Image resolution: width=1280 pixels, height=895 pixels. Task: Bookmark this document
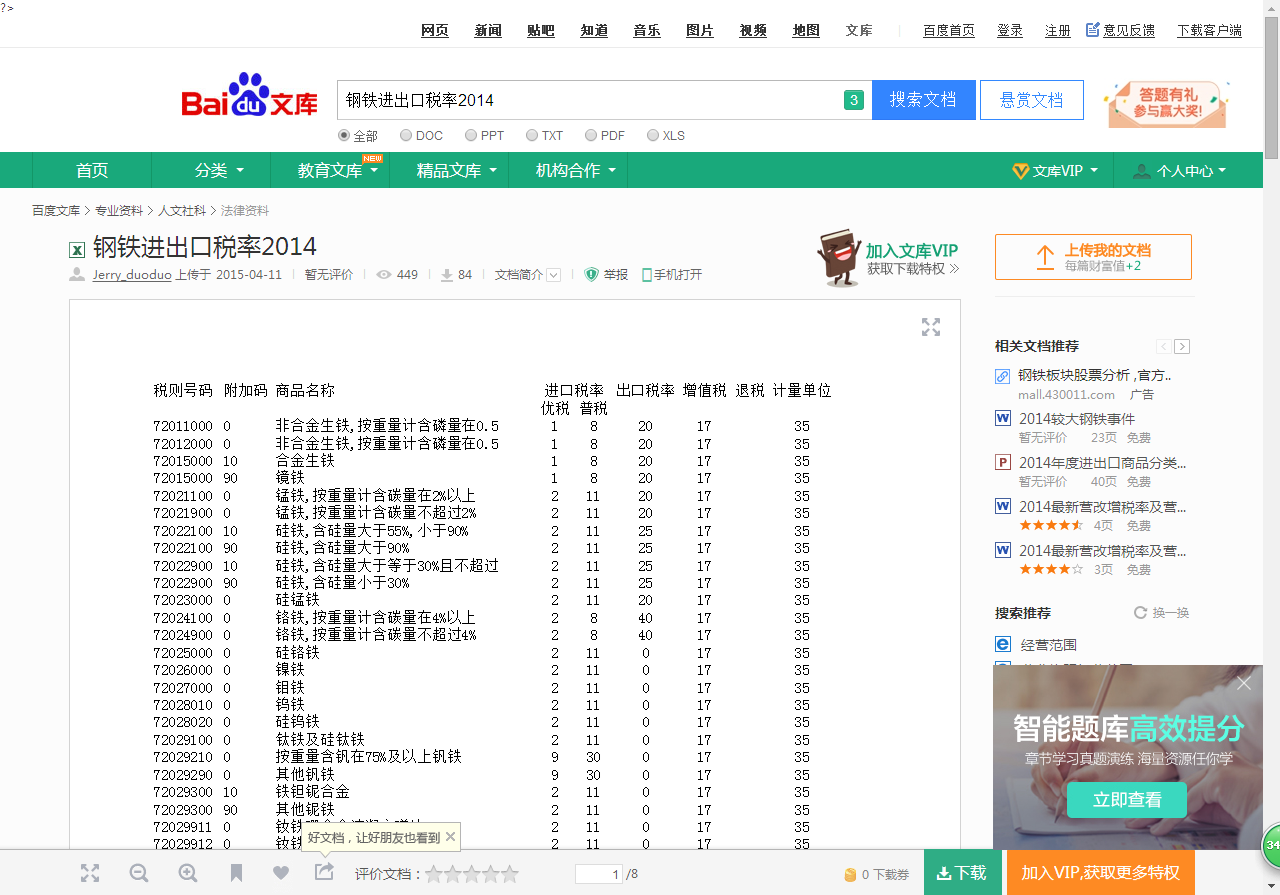[236, 873]
